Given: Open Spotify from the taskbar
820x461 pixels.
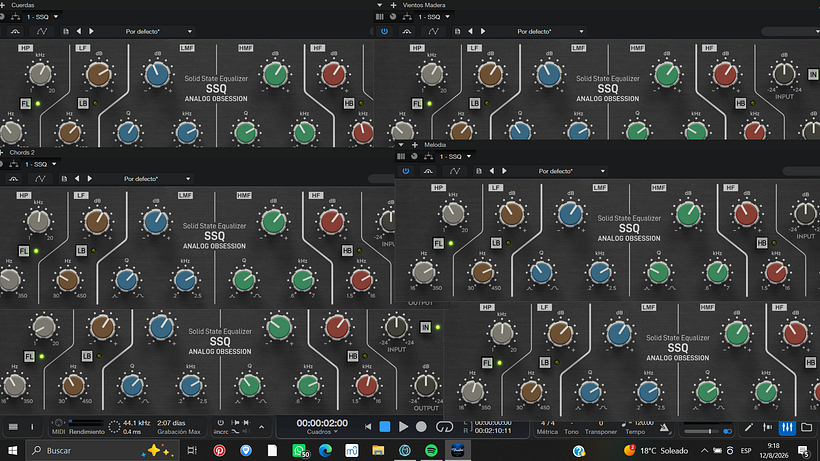Looking at the screenshot, I should [x=431, y=451].
